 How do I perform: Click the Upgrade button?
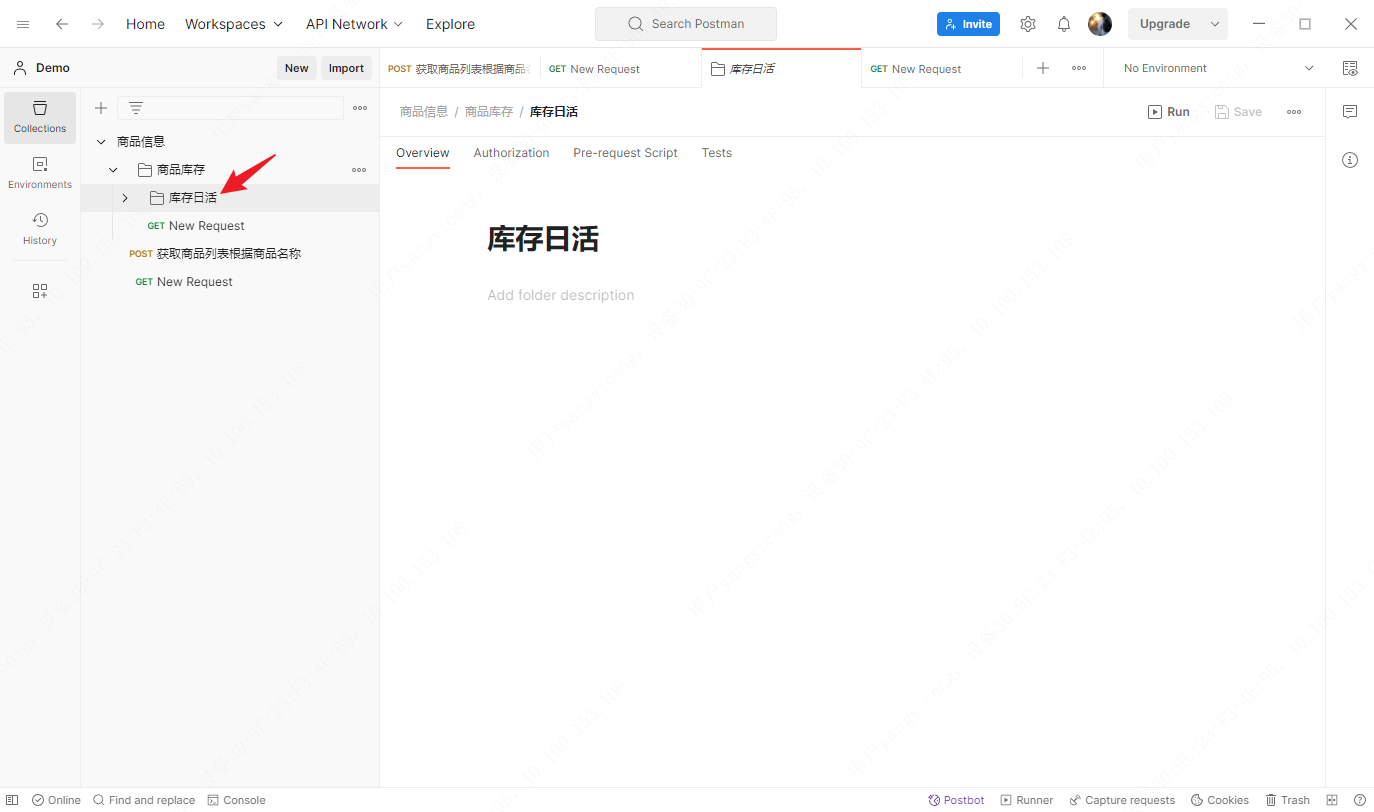tap(1165, 24)
